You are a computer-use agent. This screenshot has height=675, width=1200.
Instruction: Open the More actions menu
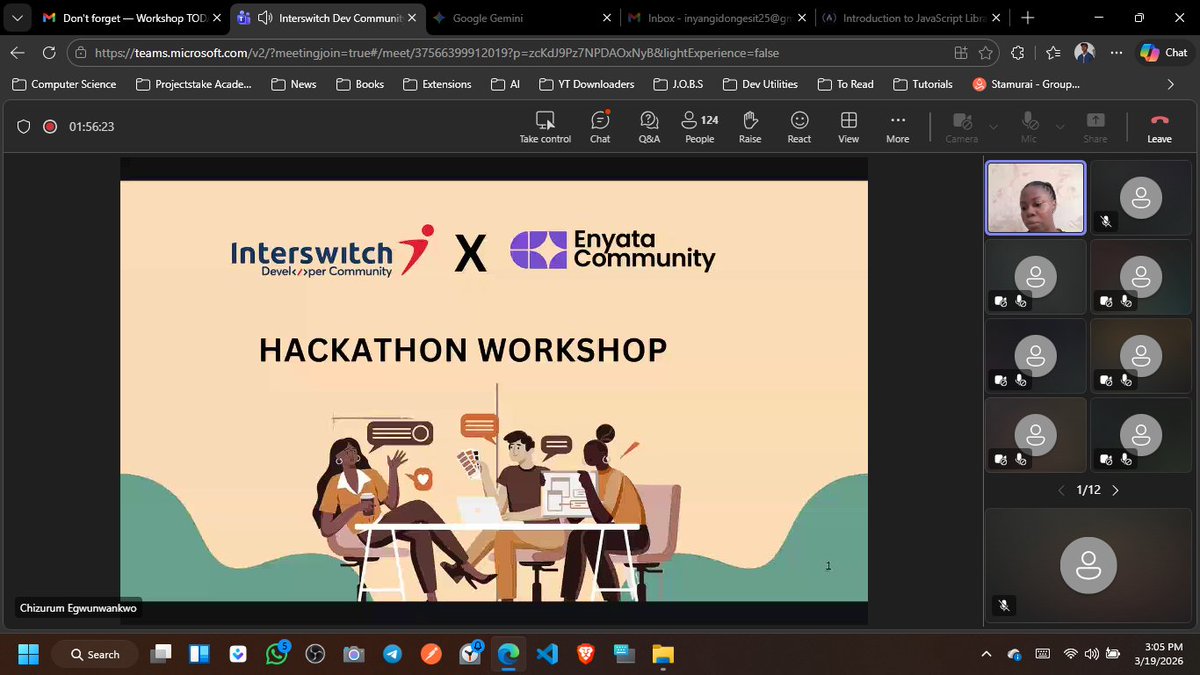[897, 127]
